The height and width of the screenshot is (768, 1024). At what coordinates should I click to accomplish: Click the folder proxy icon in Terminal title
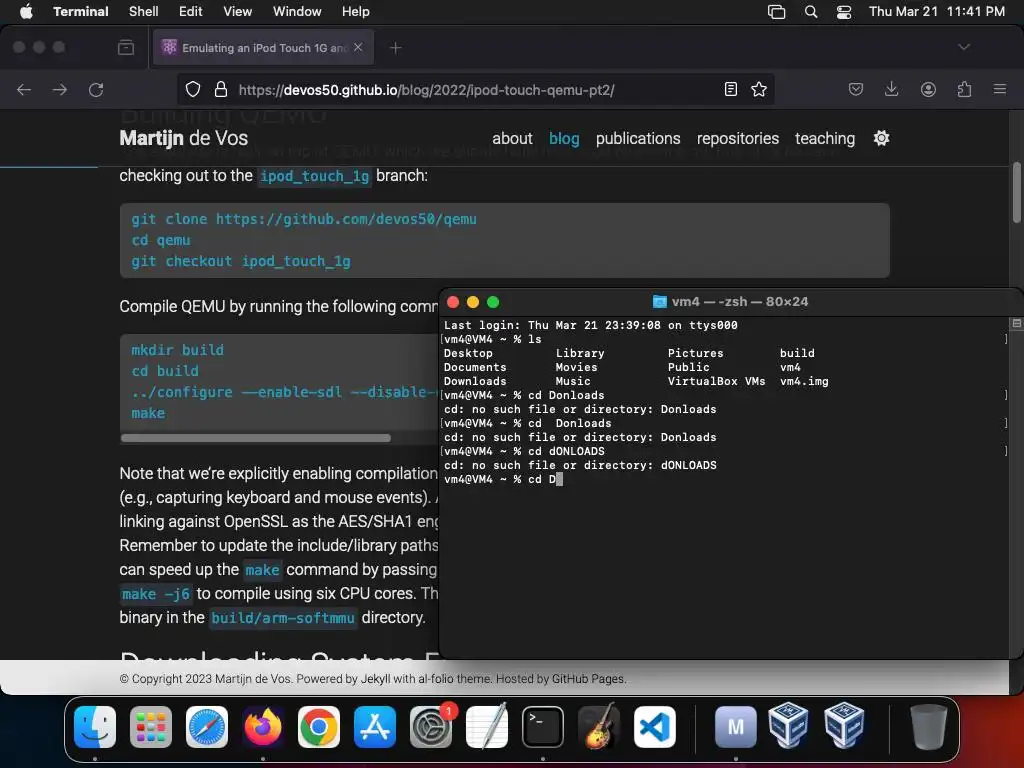tap(660, 302)
